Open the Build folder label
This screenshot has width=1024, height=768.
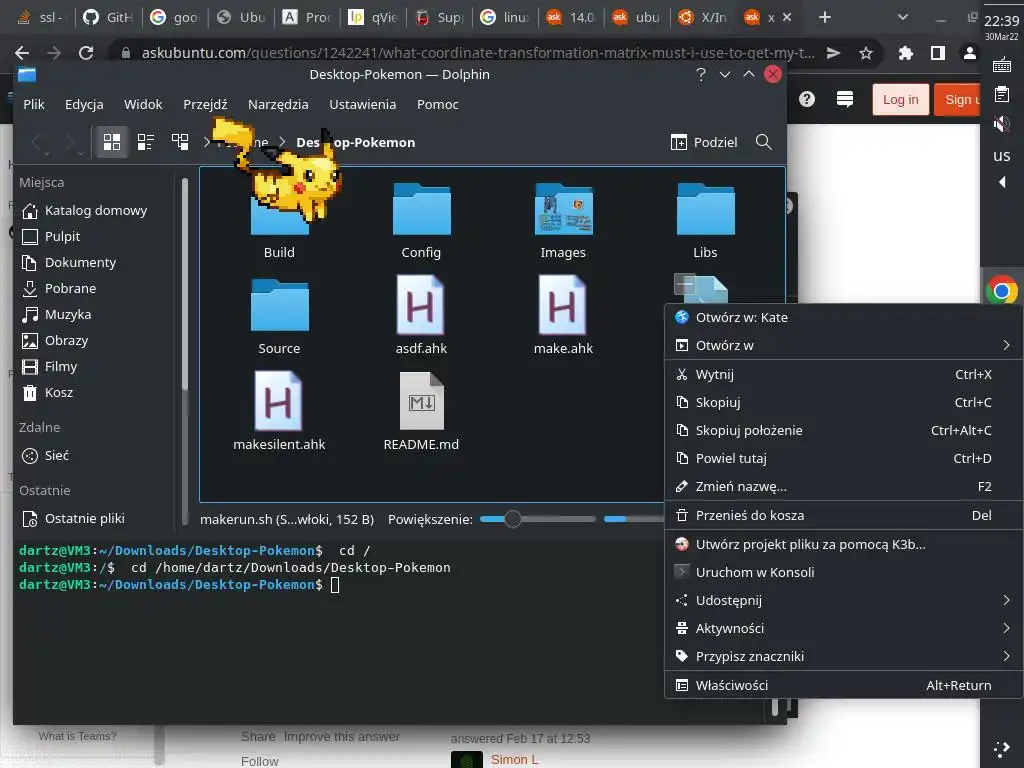pyautogui.click(x=280, y=252)
